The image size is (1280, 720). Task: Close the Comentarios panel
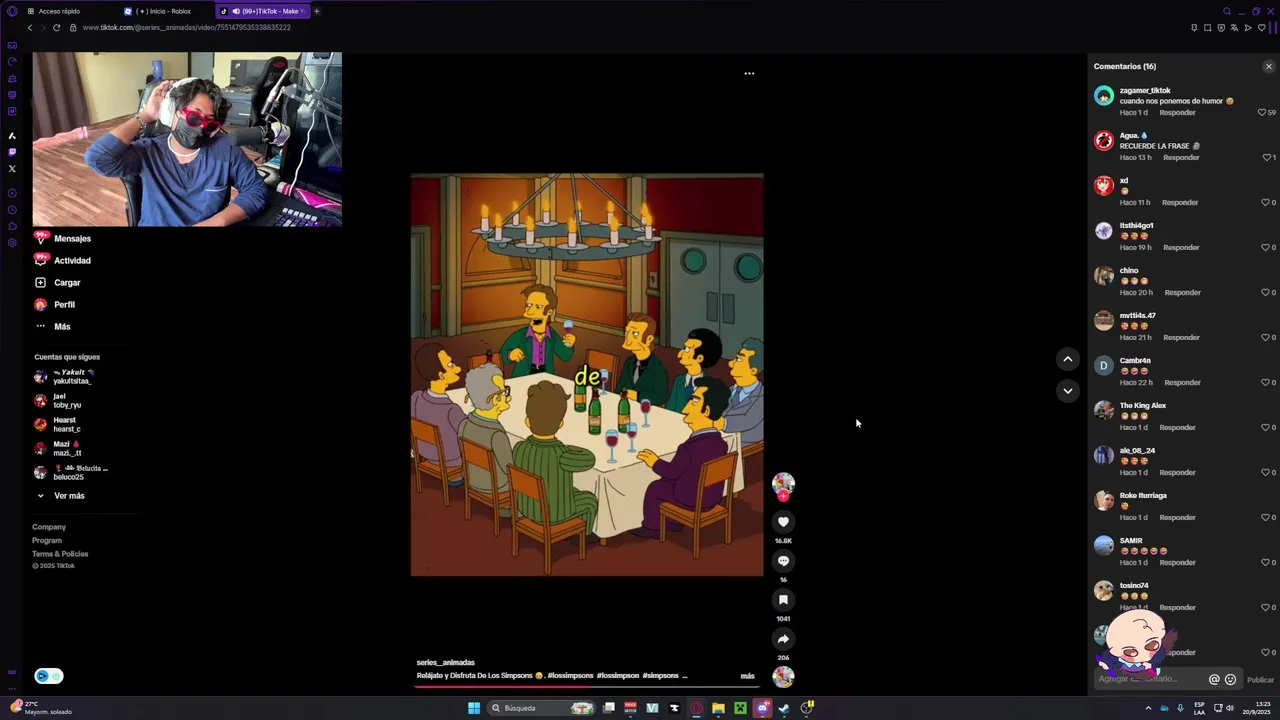click(x=1269, y=67)
